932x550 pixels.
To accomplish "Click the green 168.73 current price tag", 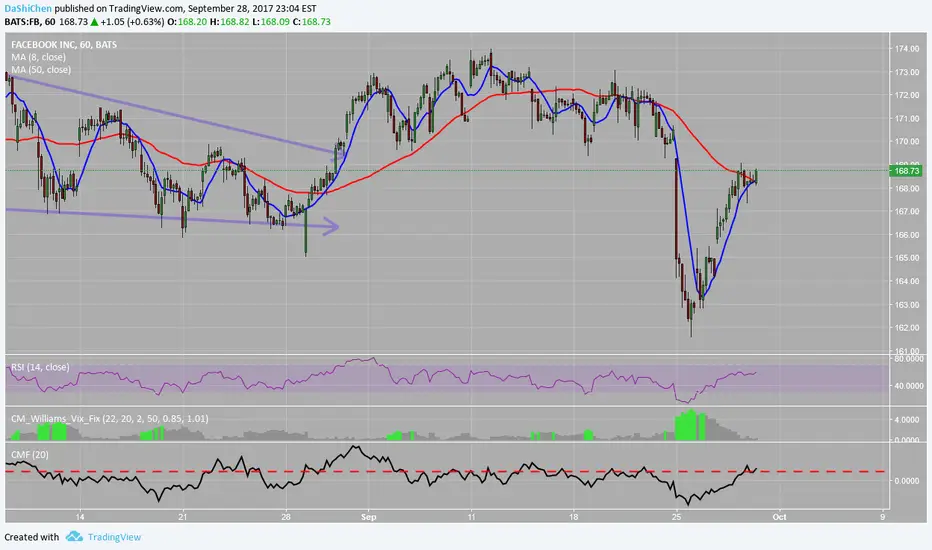I will click(x=906, y=171).
